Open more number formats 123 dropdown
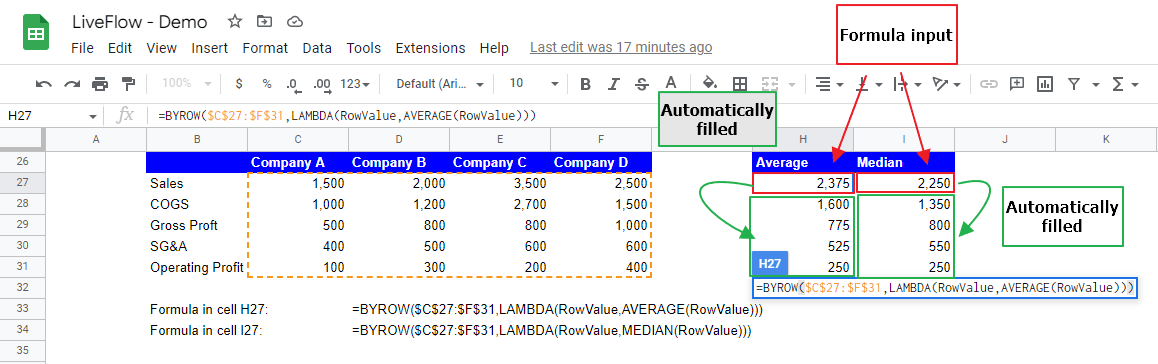 pos(354,84)
